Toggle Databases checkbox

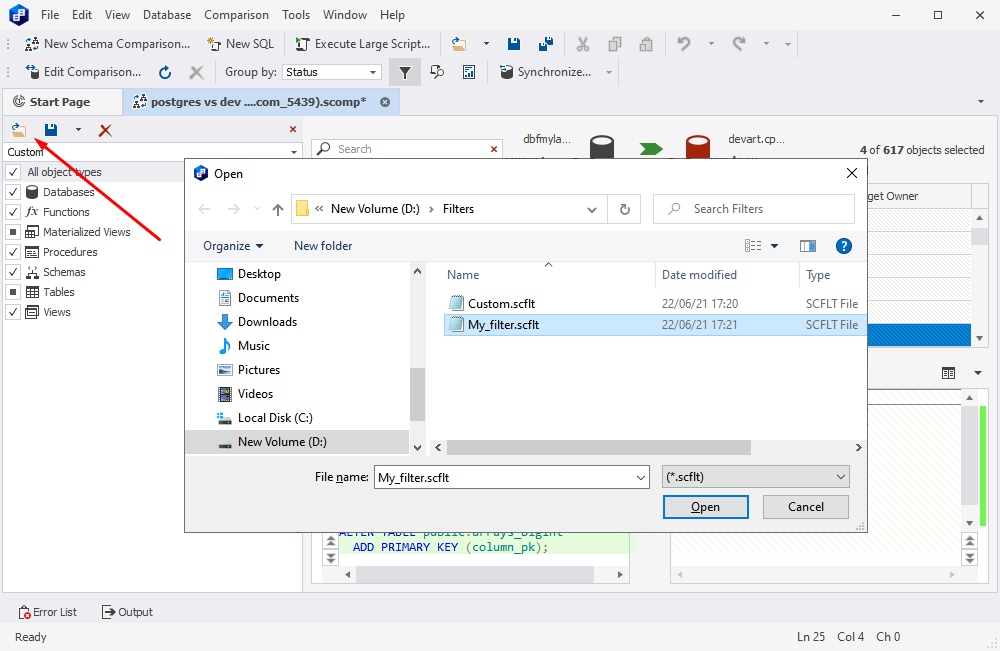click(x=13, y=192)
